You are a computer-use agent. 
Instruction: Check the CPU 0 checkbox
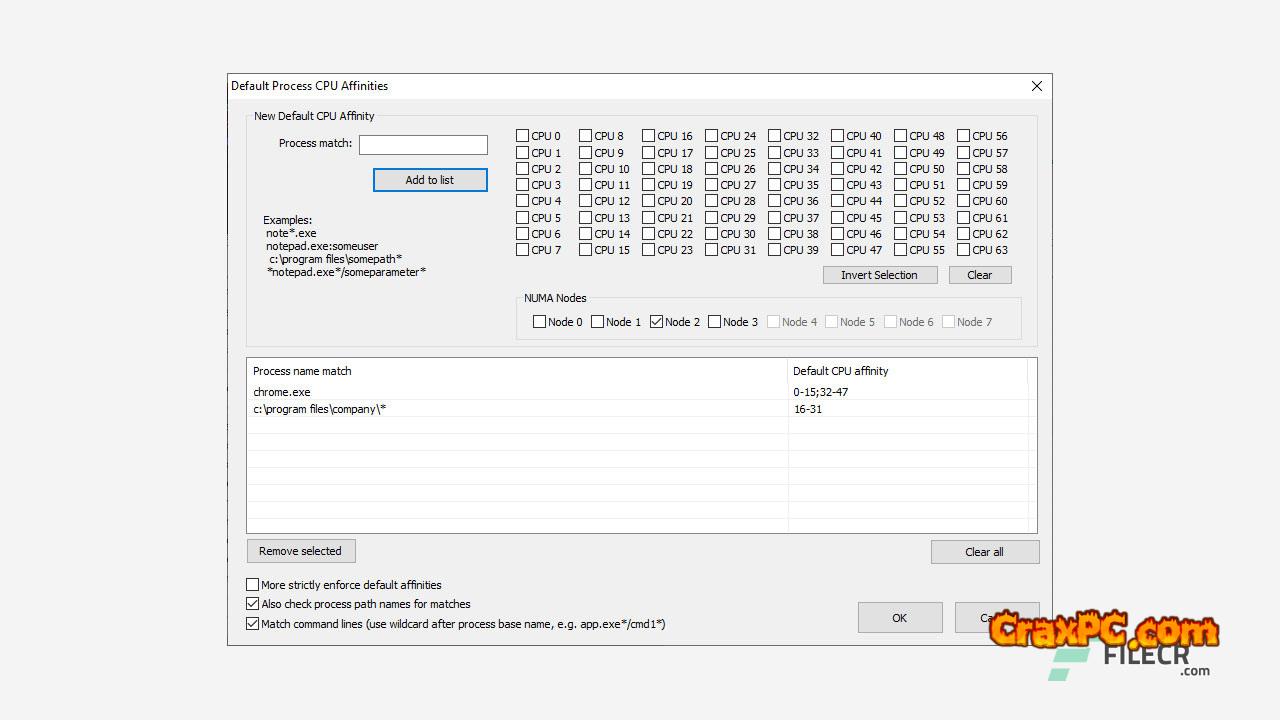522,136
